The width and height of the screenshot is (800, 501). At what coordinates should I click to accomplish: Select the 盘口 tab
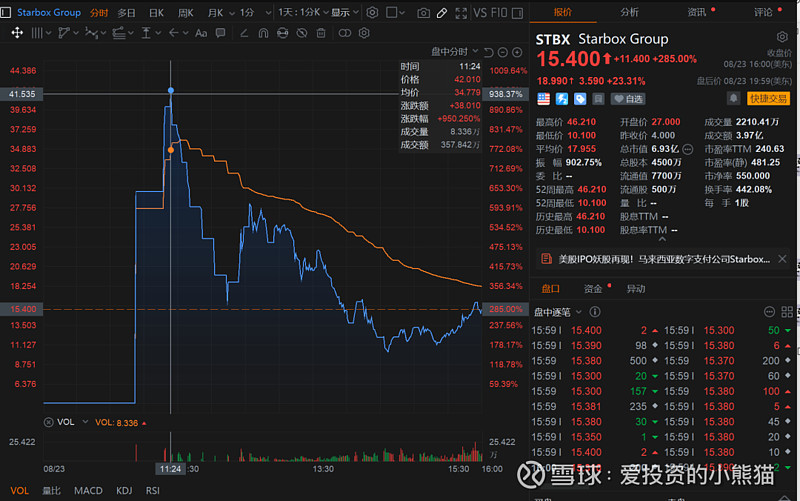(550, 289)
